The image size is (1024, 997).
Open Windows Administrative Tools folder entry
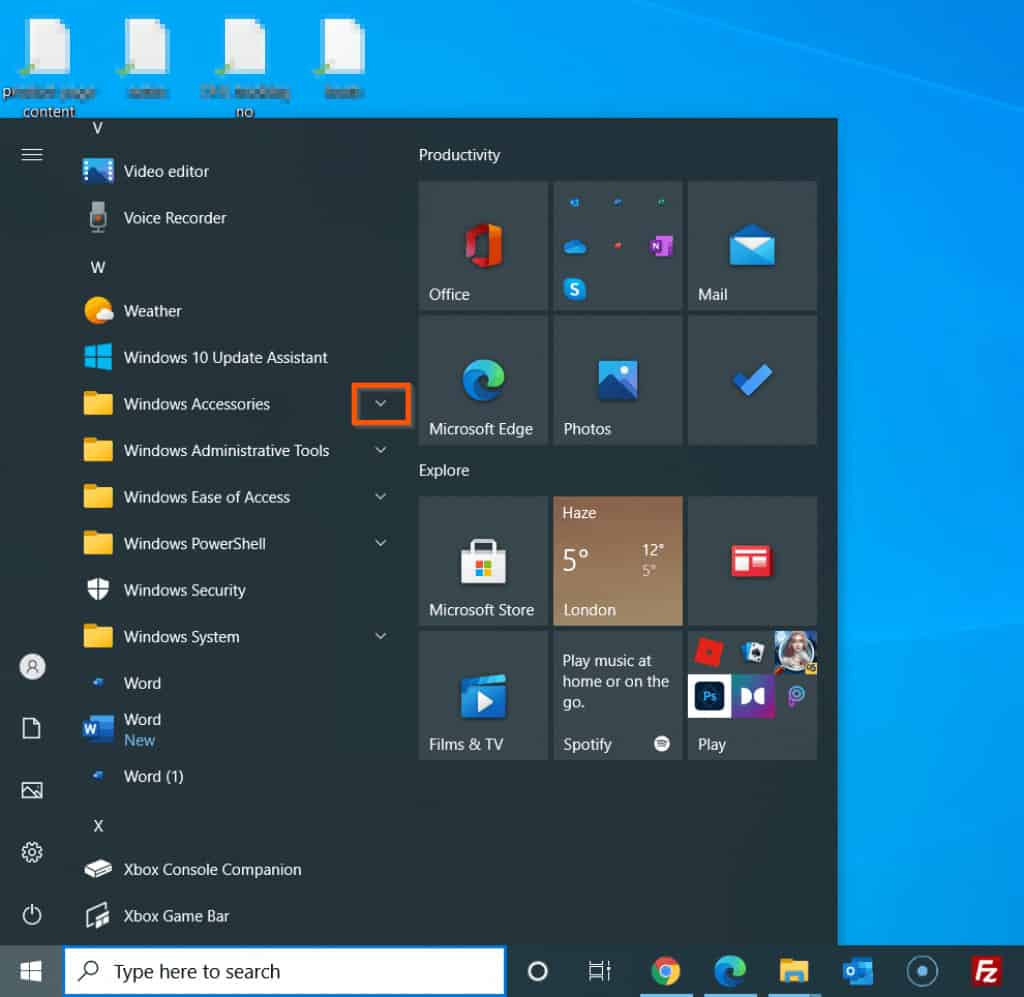tap(235, 450)
